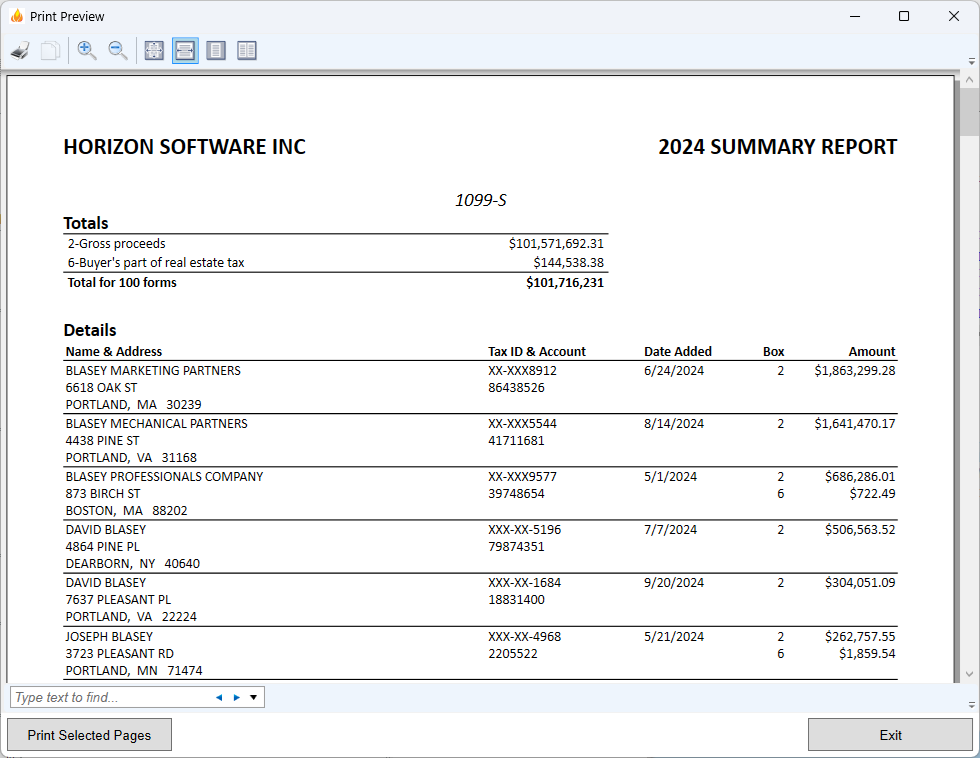Minimize the Print Preview window
Viewport: 980px width, 758px height.
(x=855, y=16)
